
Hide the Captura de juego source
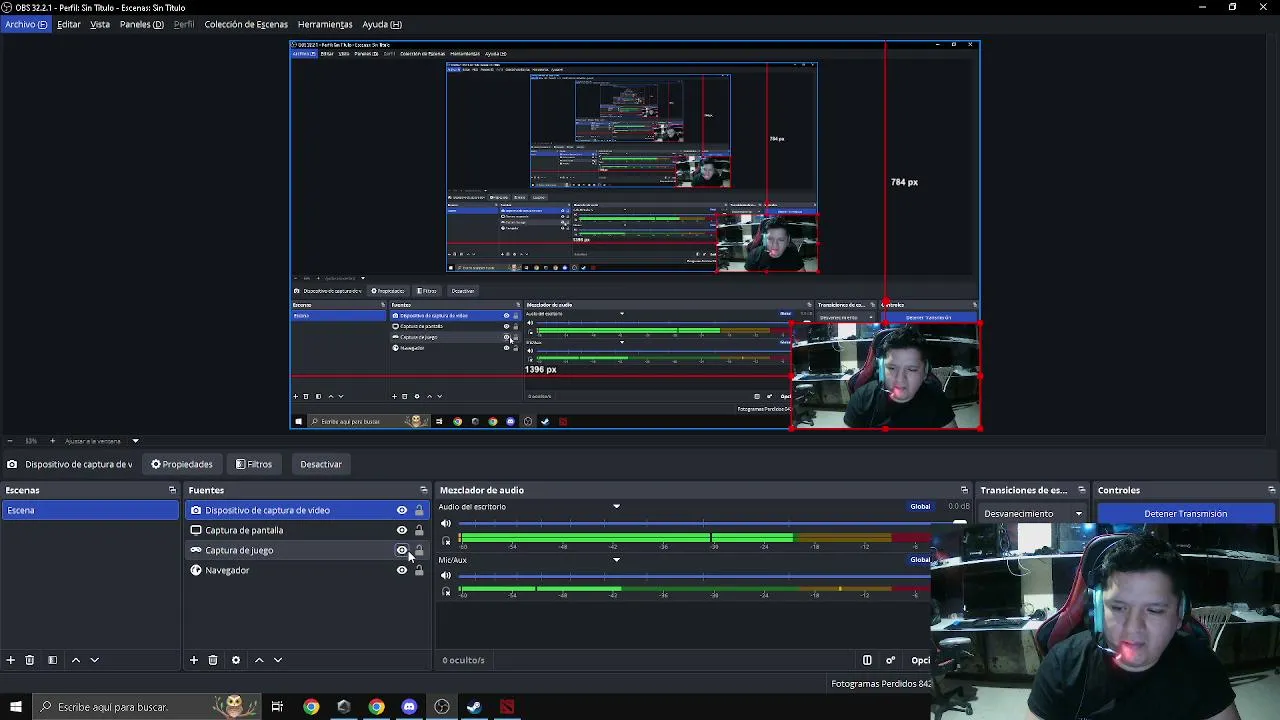[402, 550]
